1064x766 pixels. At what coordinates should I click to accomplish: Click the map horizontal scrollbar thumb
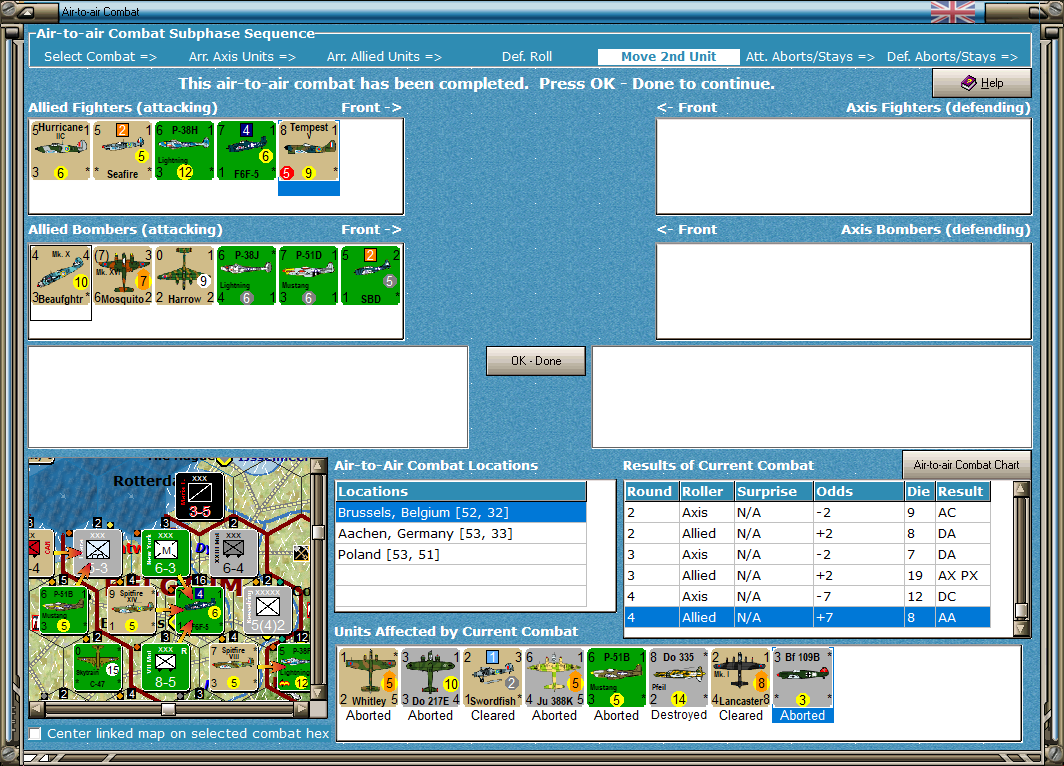point(168,709)
